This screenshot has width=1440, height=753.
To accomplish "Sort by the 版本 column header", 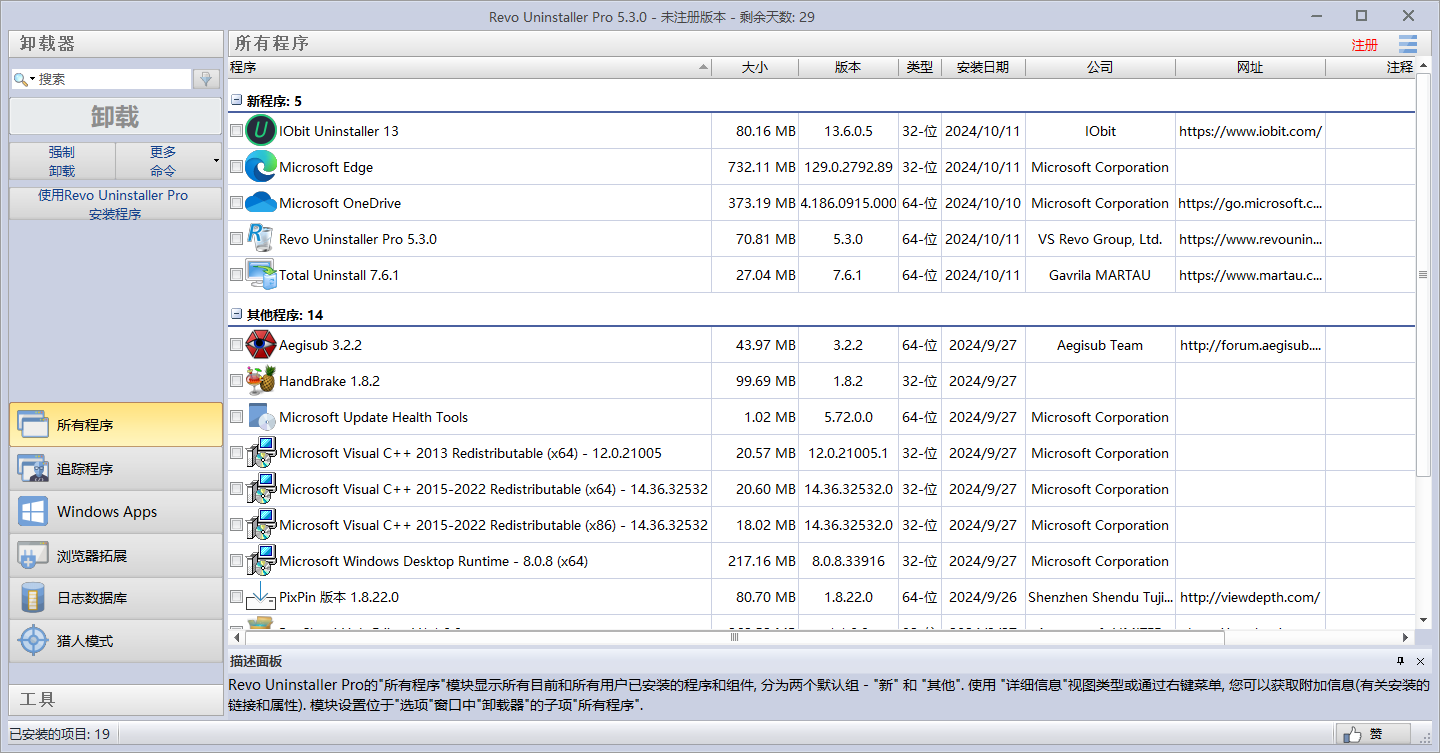I will click(x=848, y=67).
